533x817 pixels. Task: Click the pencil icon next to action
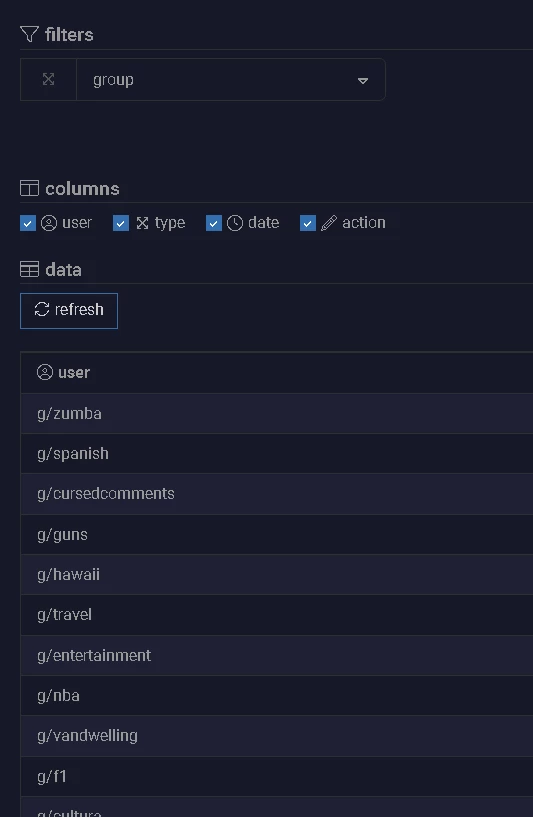coord(329,223)
